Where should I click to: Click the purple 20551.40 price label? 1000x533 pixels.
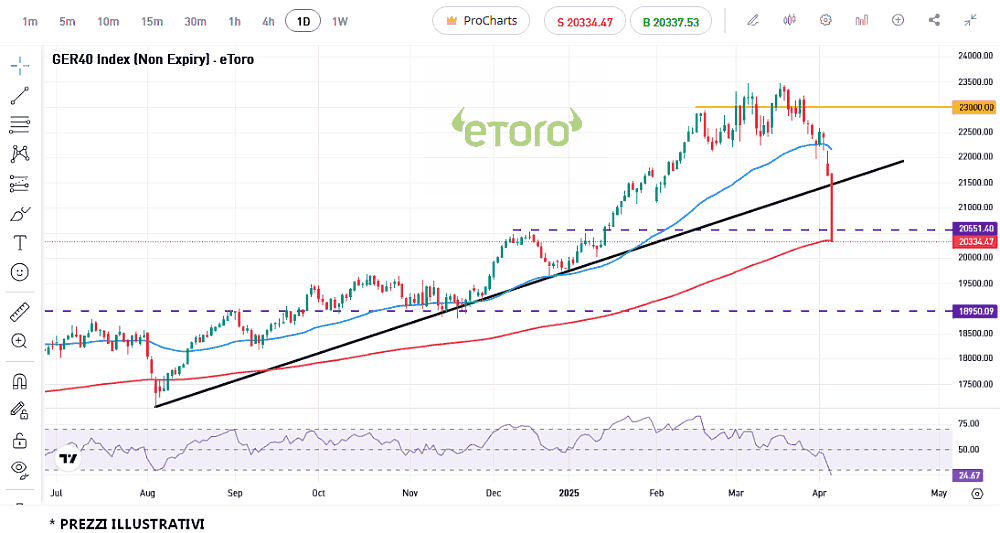974,228
